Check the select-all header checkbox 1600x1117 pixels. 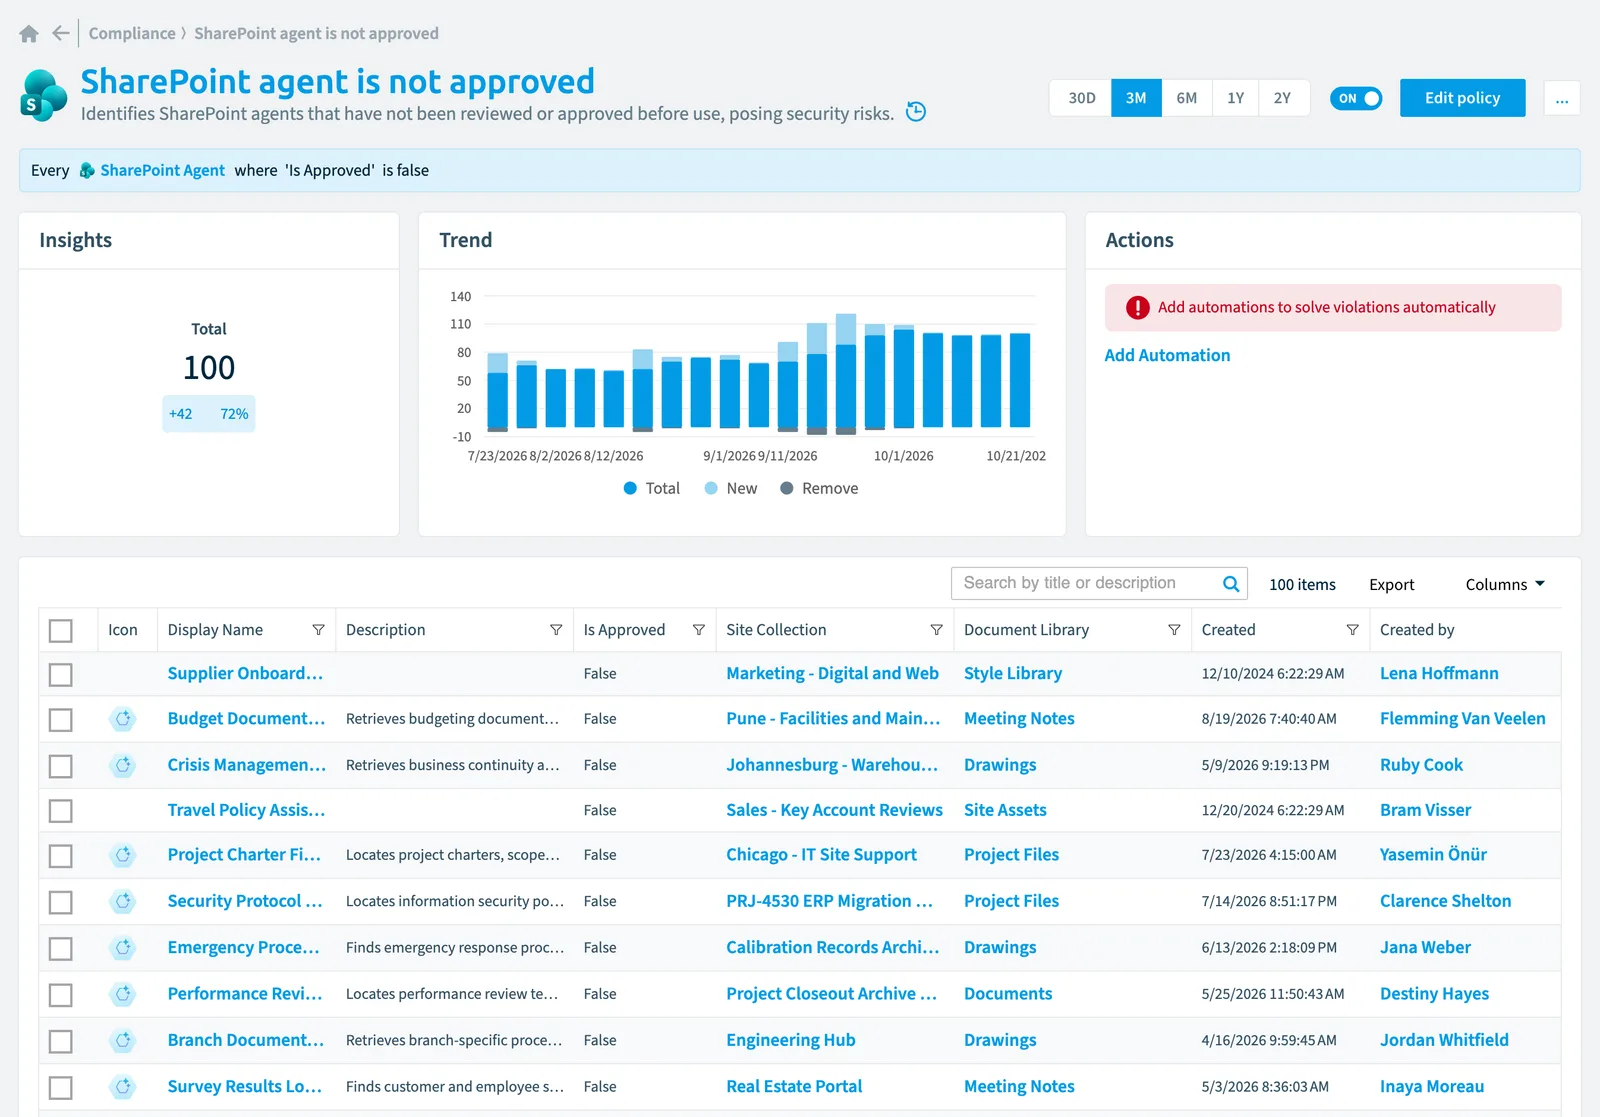[61, 631]
